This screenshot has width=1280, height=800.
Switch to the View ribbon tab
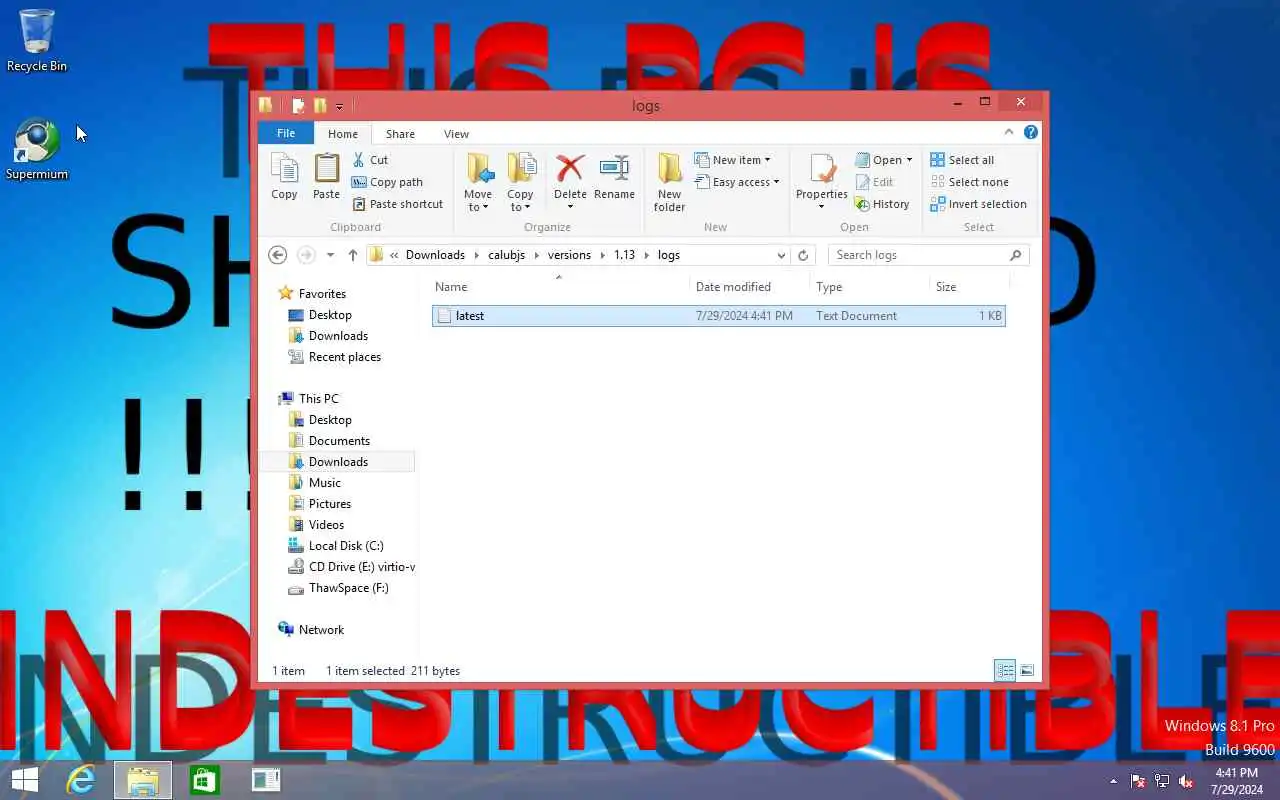pos(456,134)
